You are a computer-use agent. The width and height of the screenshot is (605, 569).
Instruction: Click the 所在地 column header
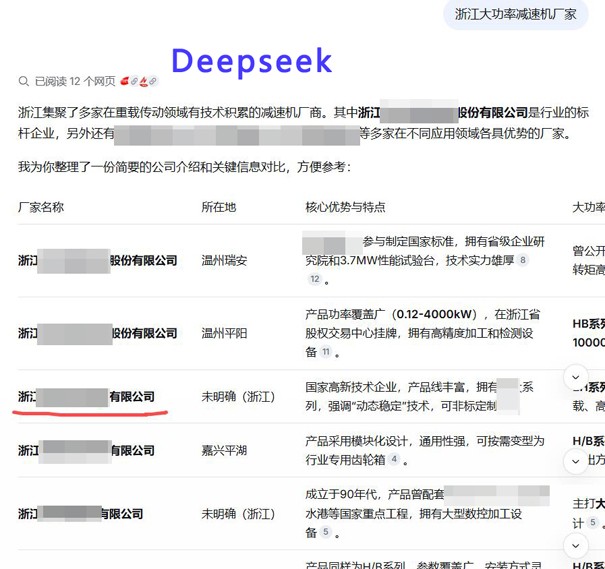218,207
